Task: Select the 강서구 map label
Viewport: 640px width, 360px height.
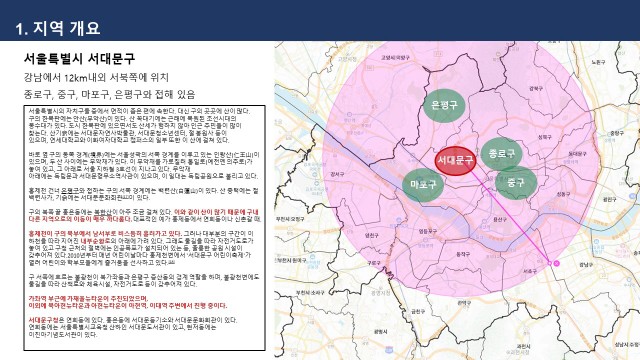Action: 337,174
